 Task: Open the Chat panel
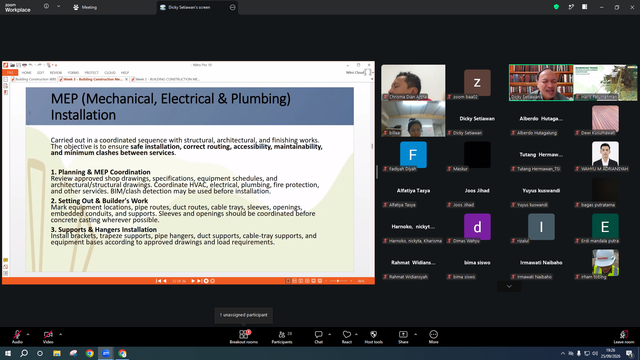(x=318, y=337)
